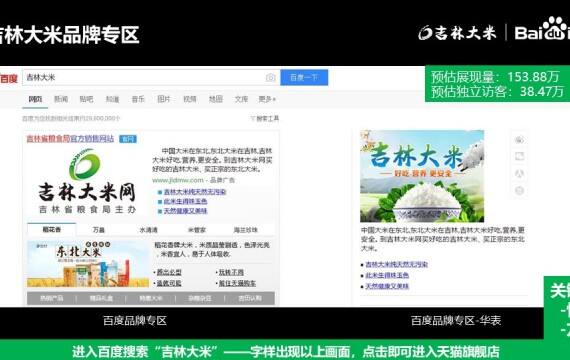
Task: Select the 海兰珍珠 brand tab
Action: (x=245, y=230)
